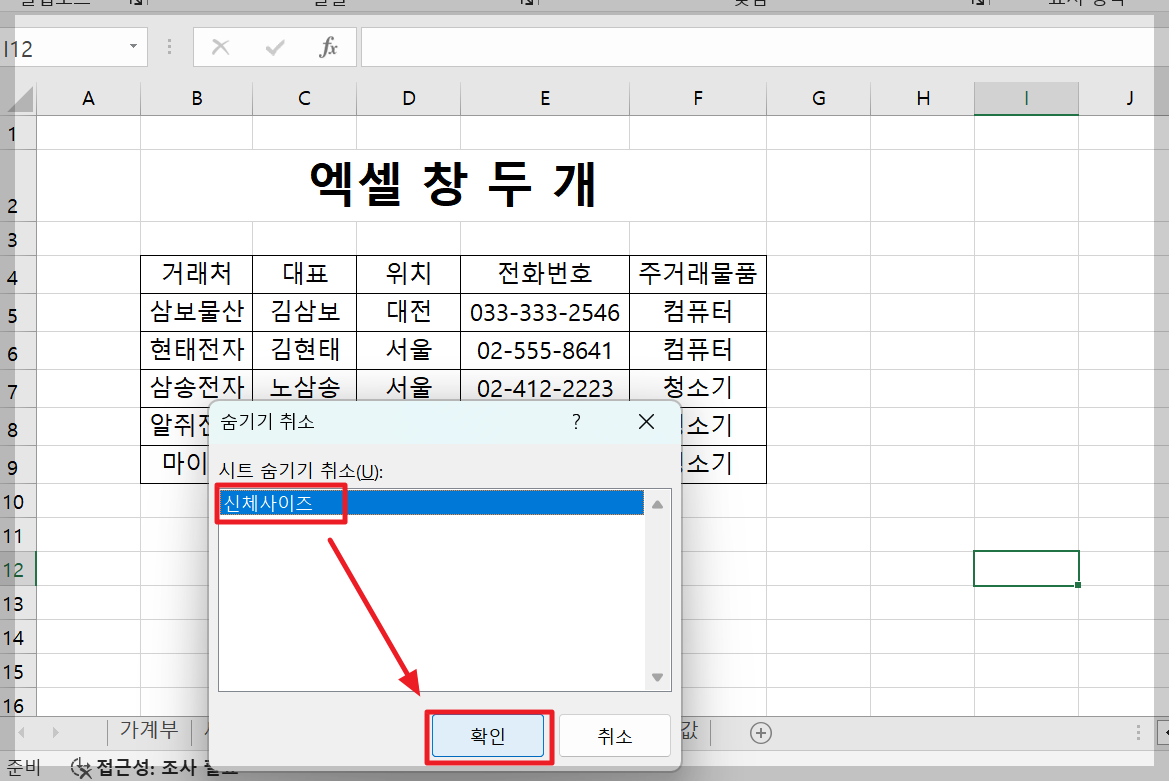Click the help question mark in dialog title bar
The height and width of the screenshot is (781, 1169).
click(x=575, y=422)
